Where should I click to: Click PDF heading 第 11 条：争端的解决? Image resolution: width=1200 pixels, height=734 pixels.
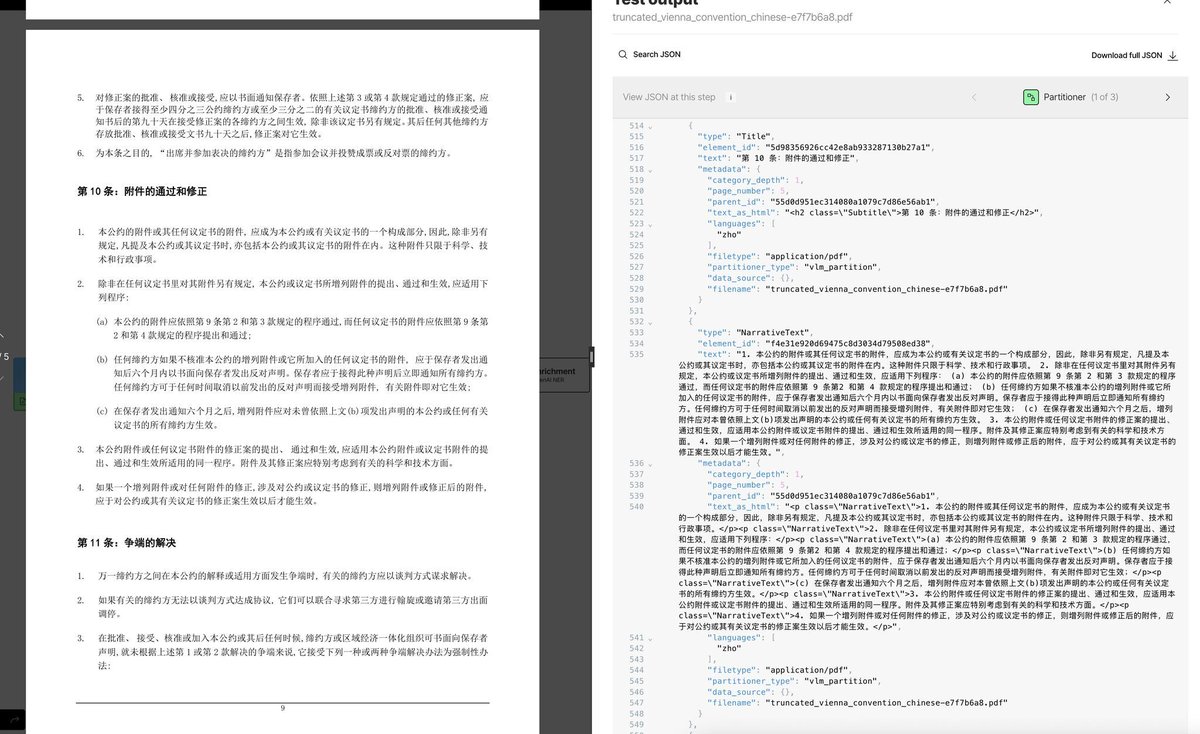tap(127, 542)
